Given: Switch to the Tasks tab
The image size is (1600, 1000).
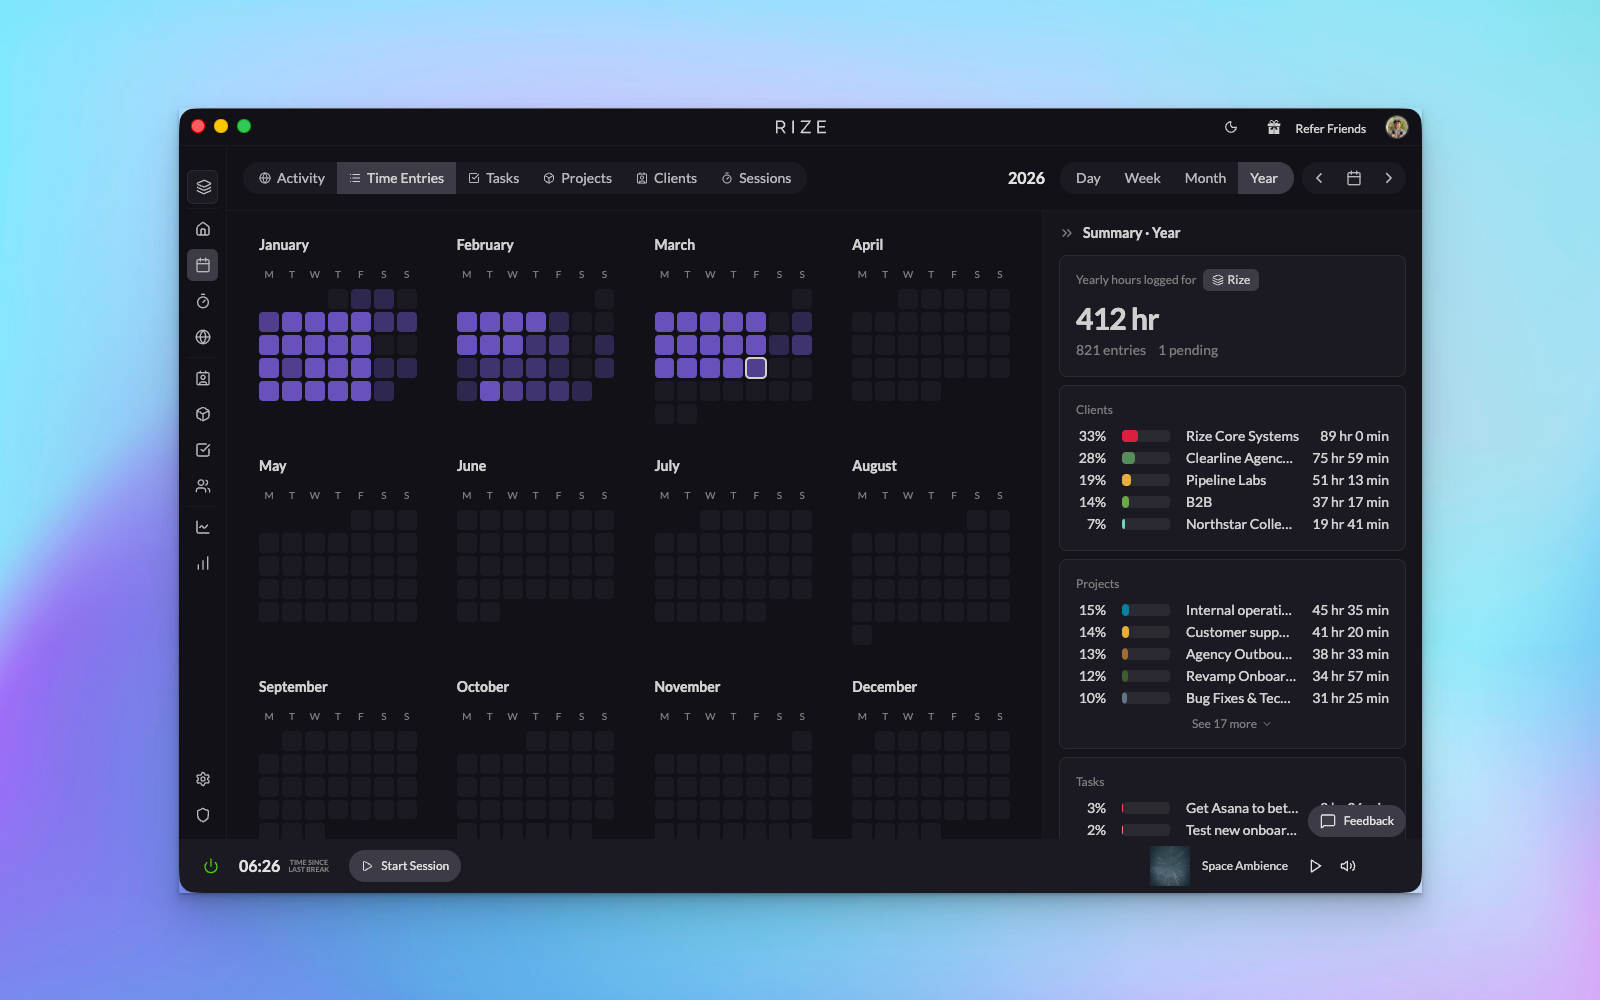Looking at the screenshot, I should coord(494,178).
